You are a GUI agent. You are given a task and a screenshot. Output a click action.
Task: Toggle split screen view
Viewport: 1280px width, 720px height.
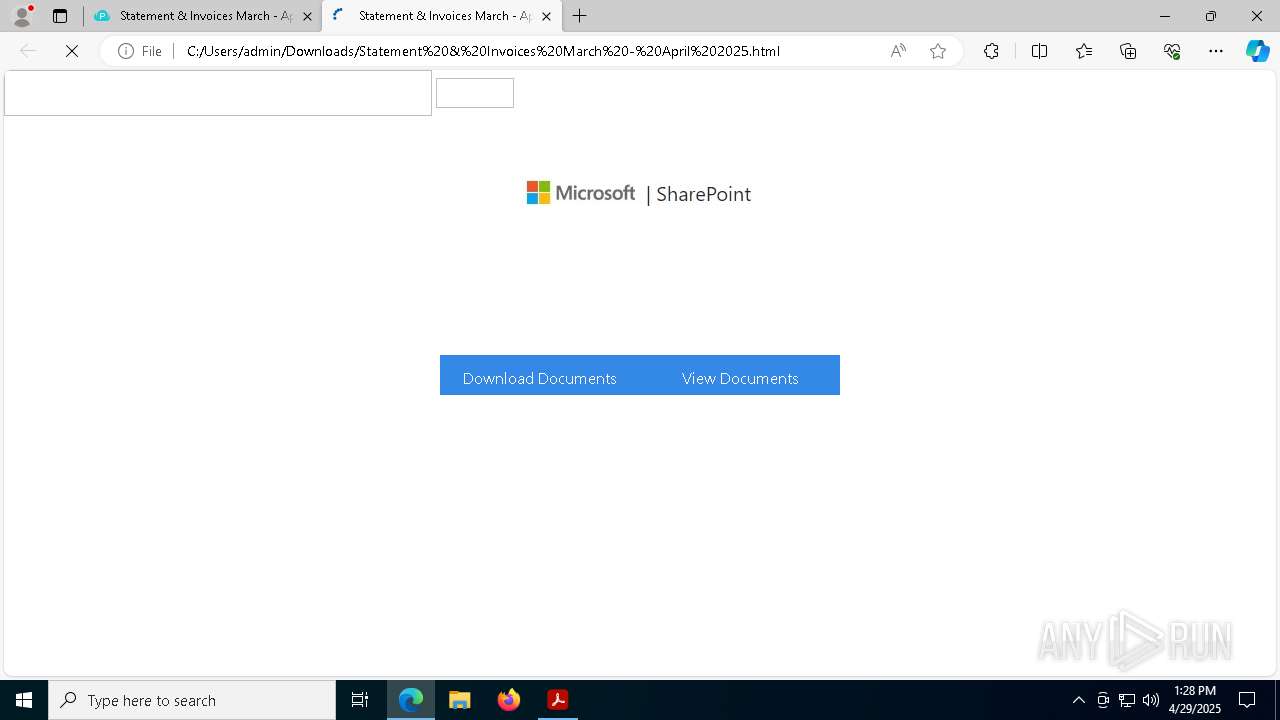(1039, 51)
